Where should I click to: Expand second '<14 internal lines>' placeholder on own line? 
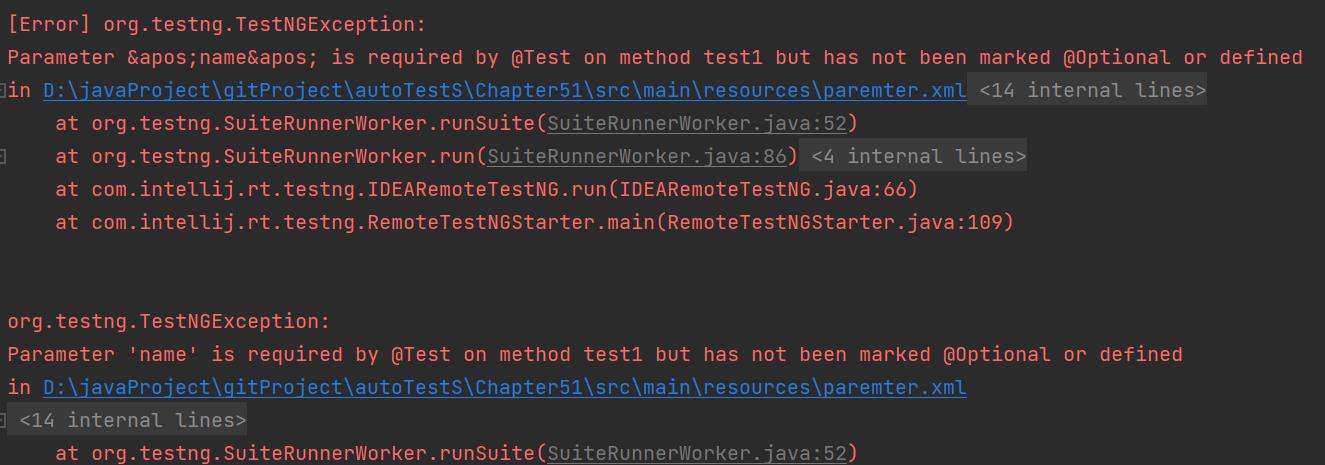[132, 421]
